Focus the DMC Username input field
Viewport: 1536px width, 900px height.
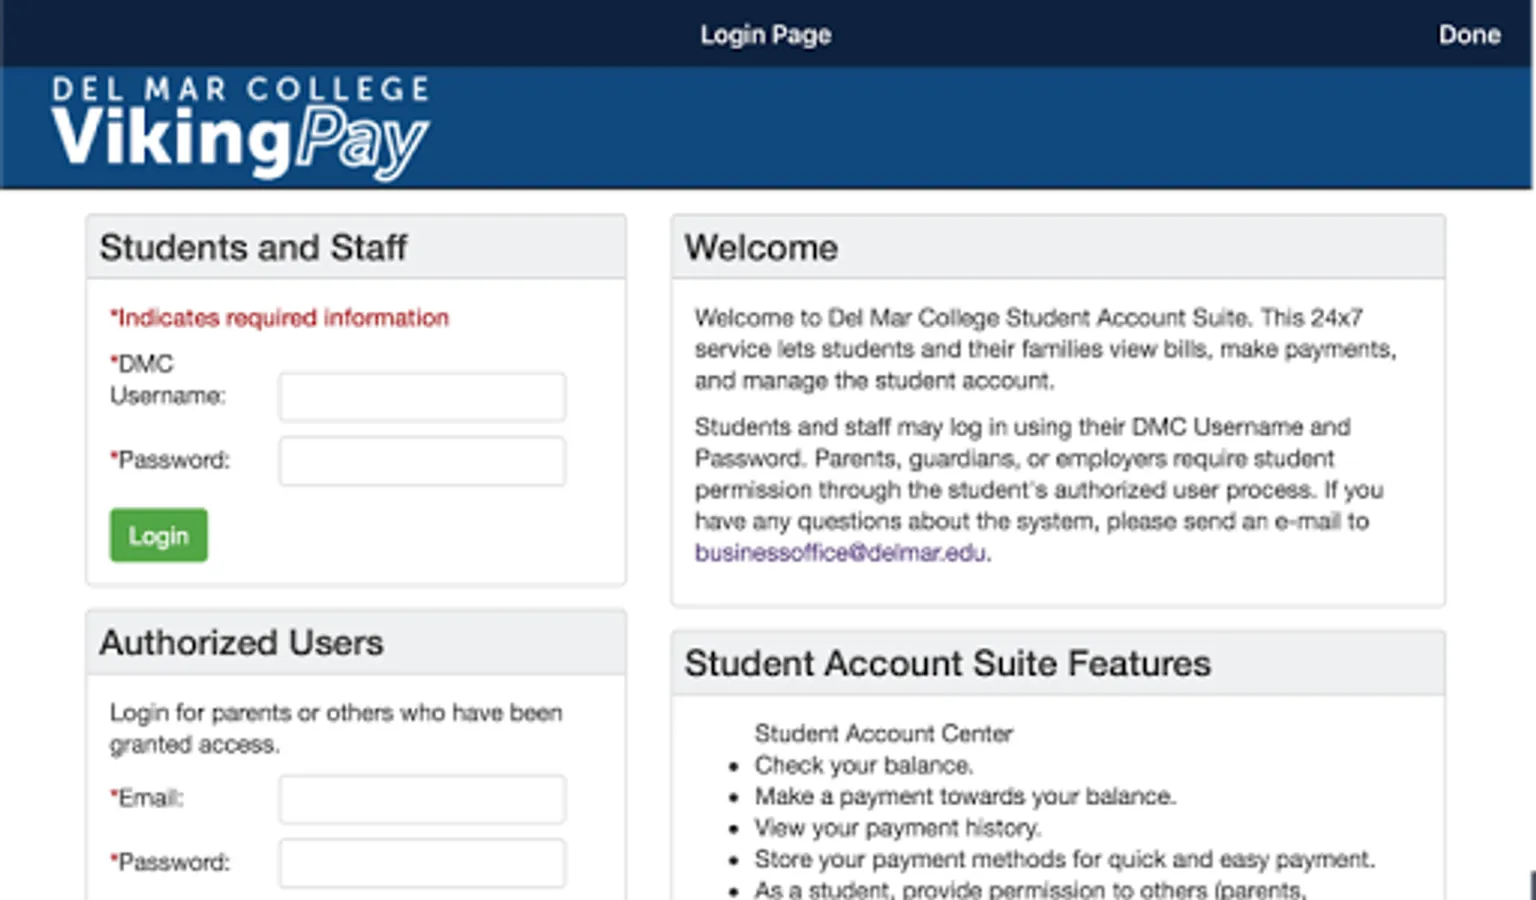pos(422,397)
